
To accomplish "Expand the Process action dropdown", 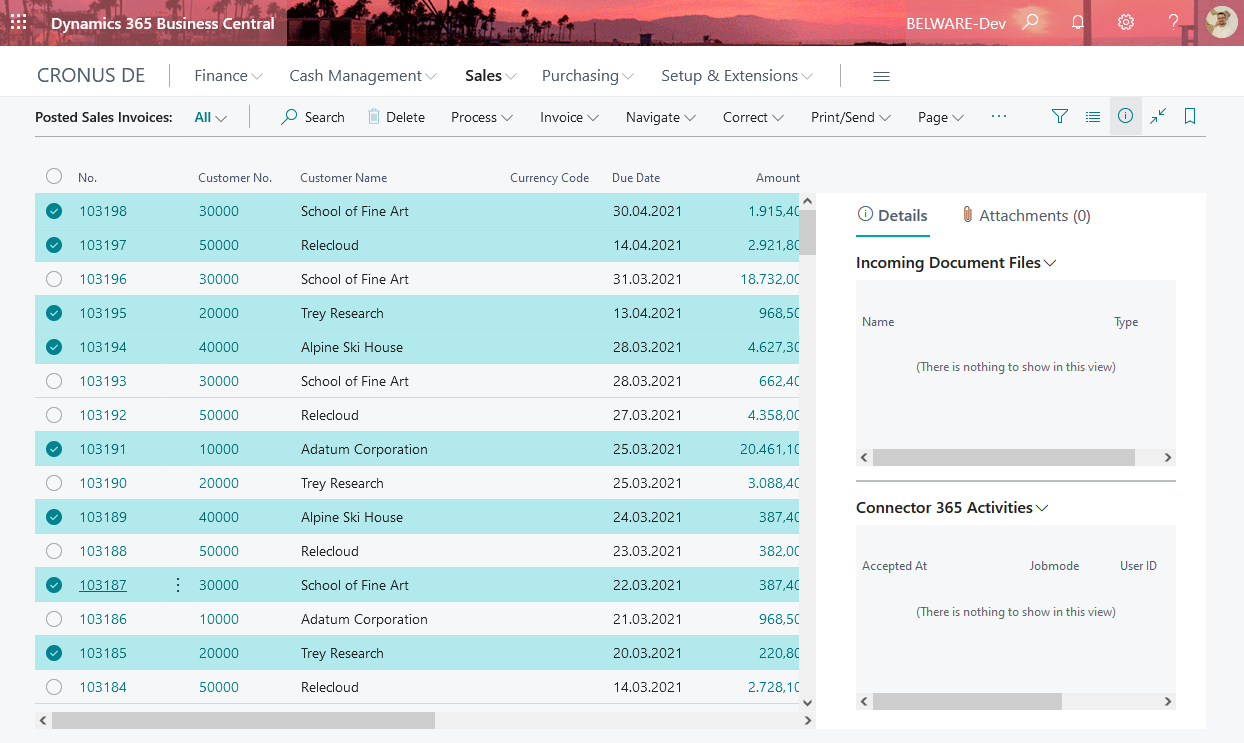I will pos(482,117).
